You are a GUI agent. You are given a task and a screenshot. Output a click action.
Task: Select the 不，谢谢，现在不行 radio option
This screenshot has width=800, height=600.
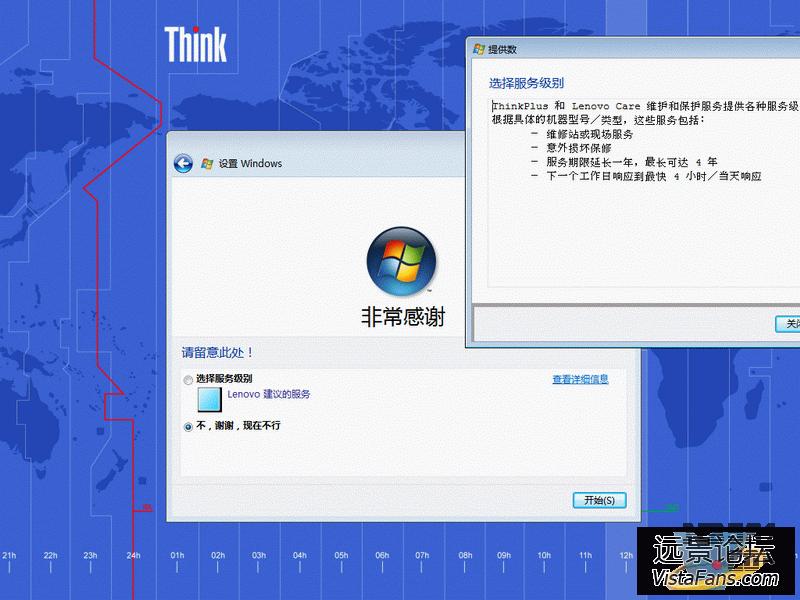tap(188, 427)
